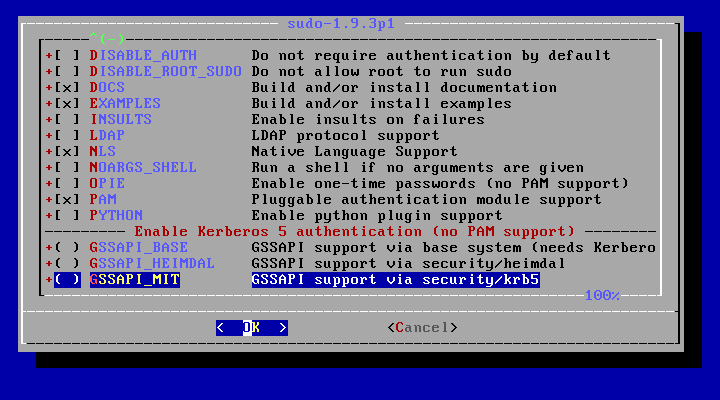Click description 'Do not allow root to run sudo'
The image size is (720, 400).
tap(382, 72)
